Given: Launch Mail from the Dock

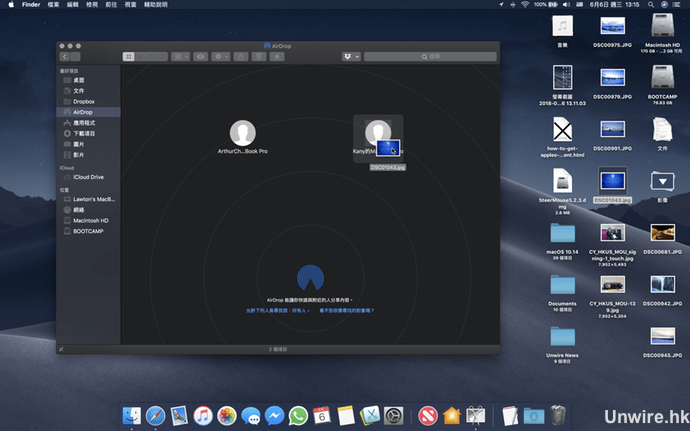Looking at the screenshot, I should (x=179, y=415).
